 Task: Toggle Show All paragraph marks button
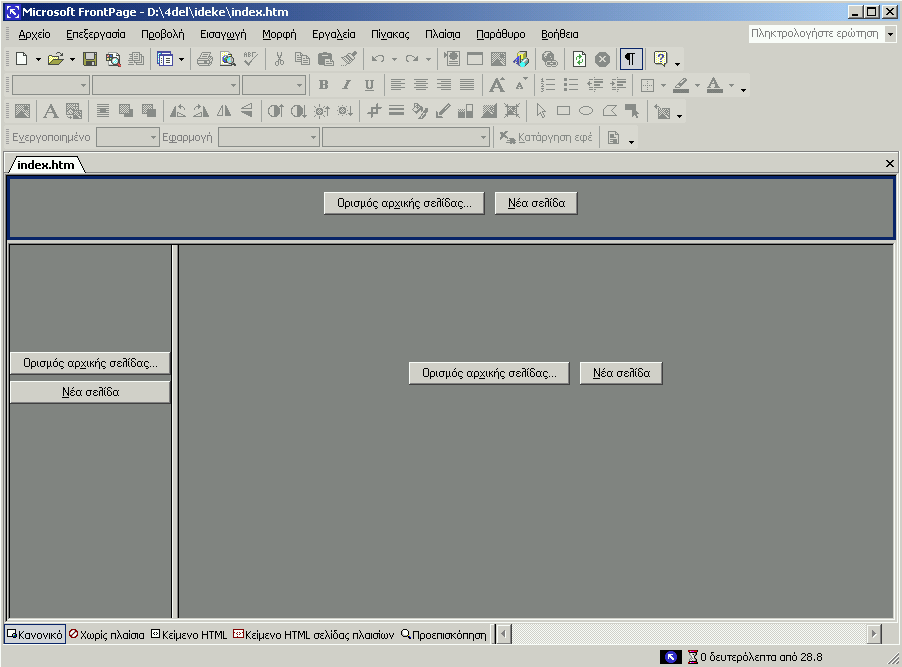coord(631,59)
